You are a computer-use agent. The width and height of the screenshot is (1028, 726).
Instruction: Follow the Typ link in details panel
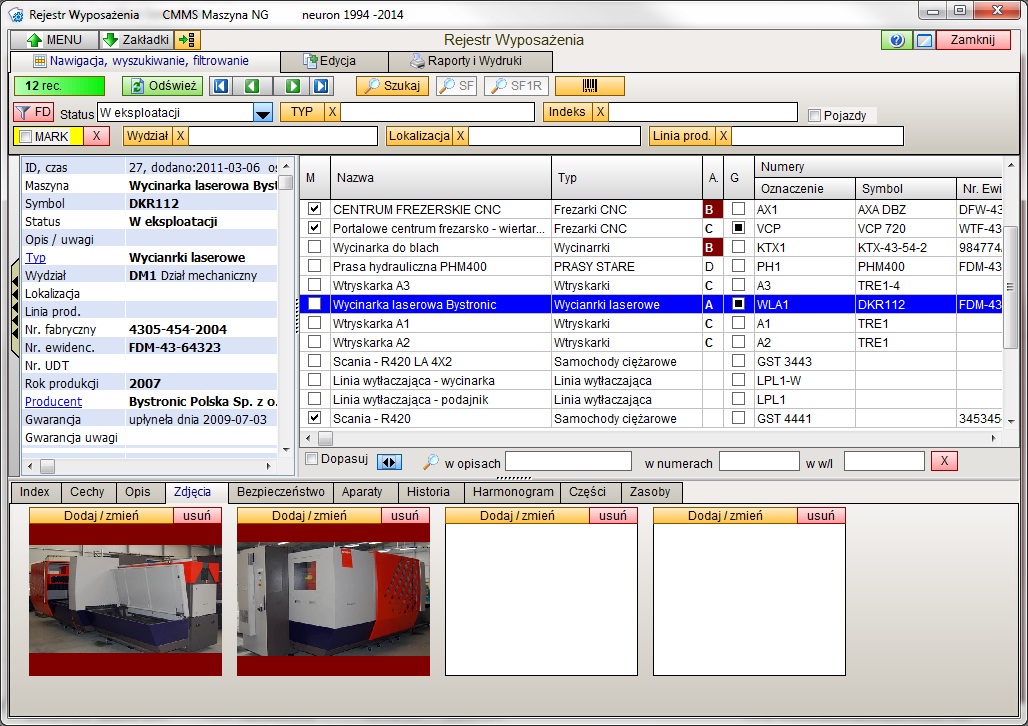(35, 258)
